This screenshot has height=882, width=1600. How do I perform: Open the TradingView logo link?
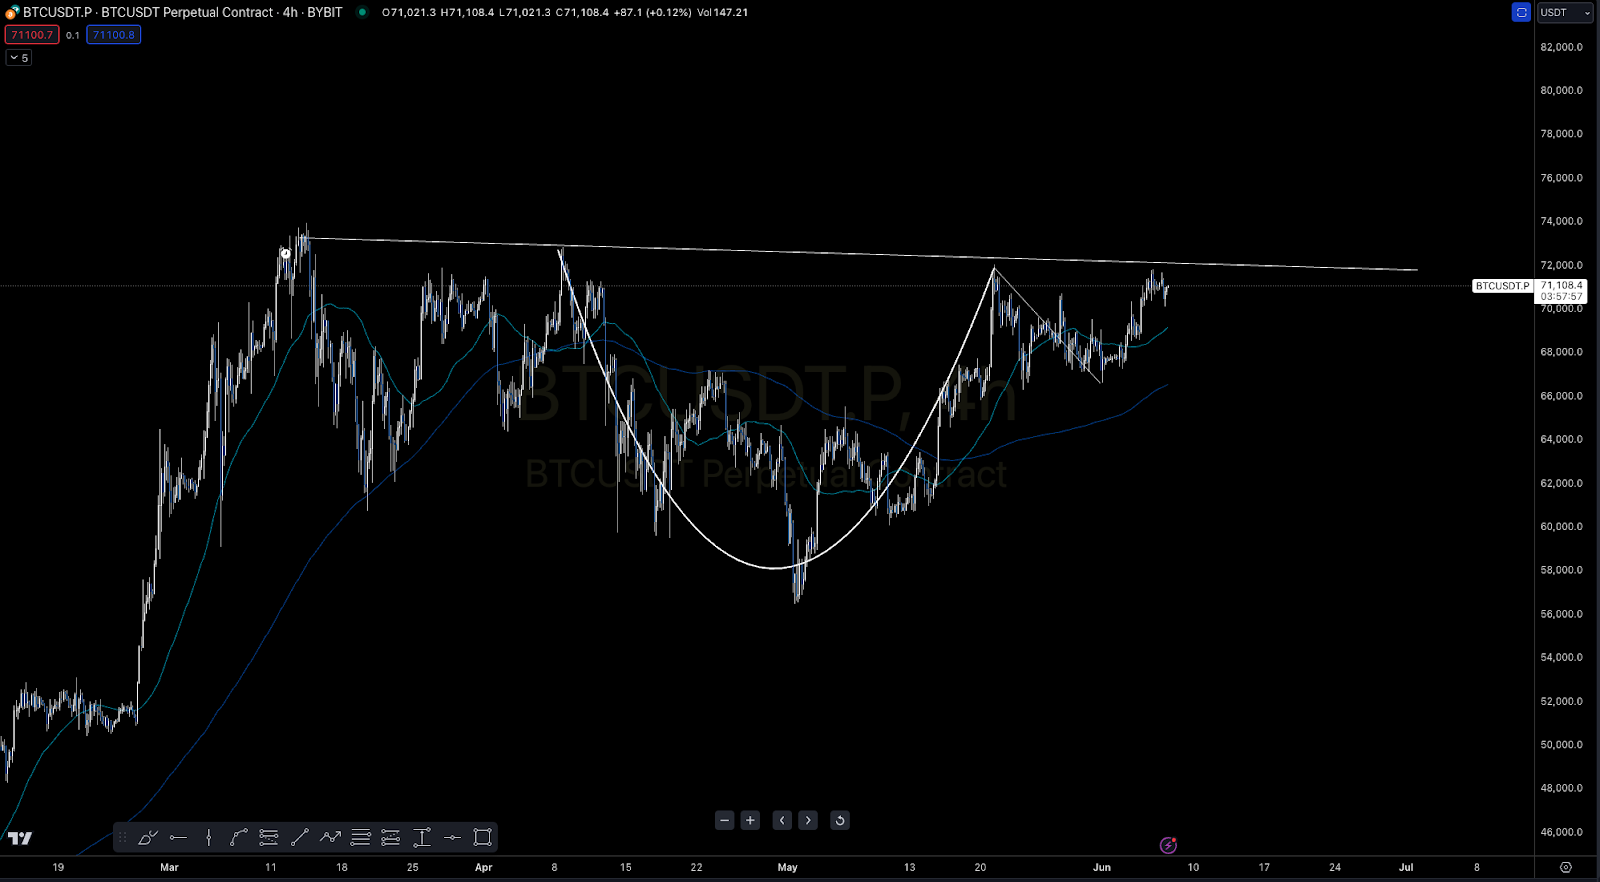20,838
